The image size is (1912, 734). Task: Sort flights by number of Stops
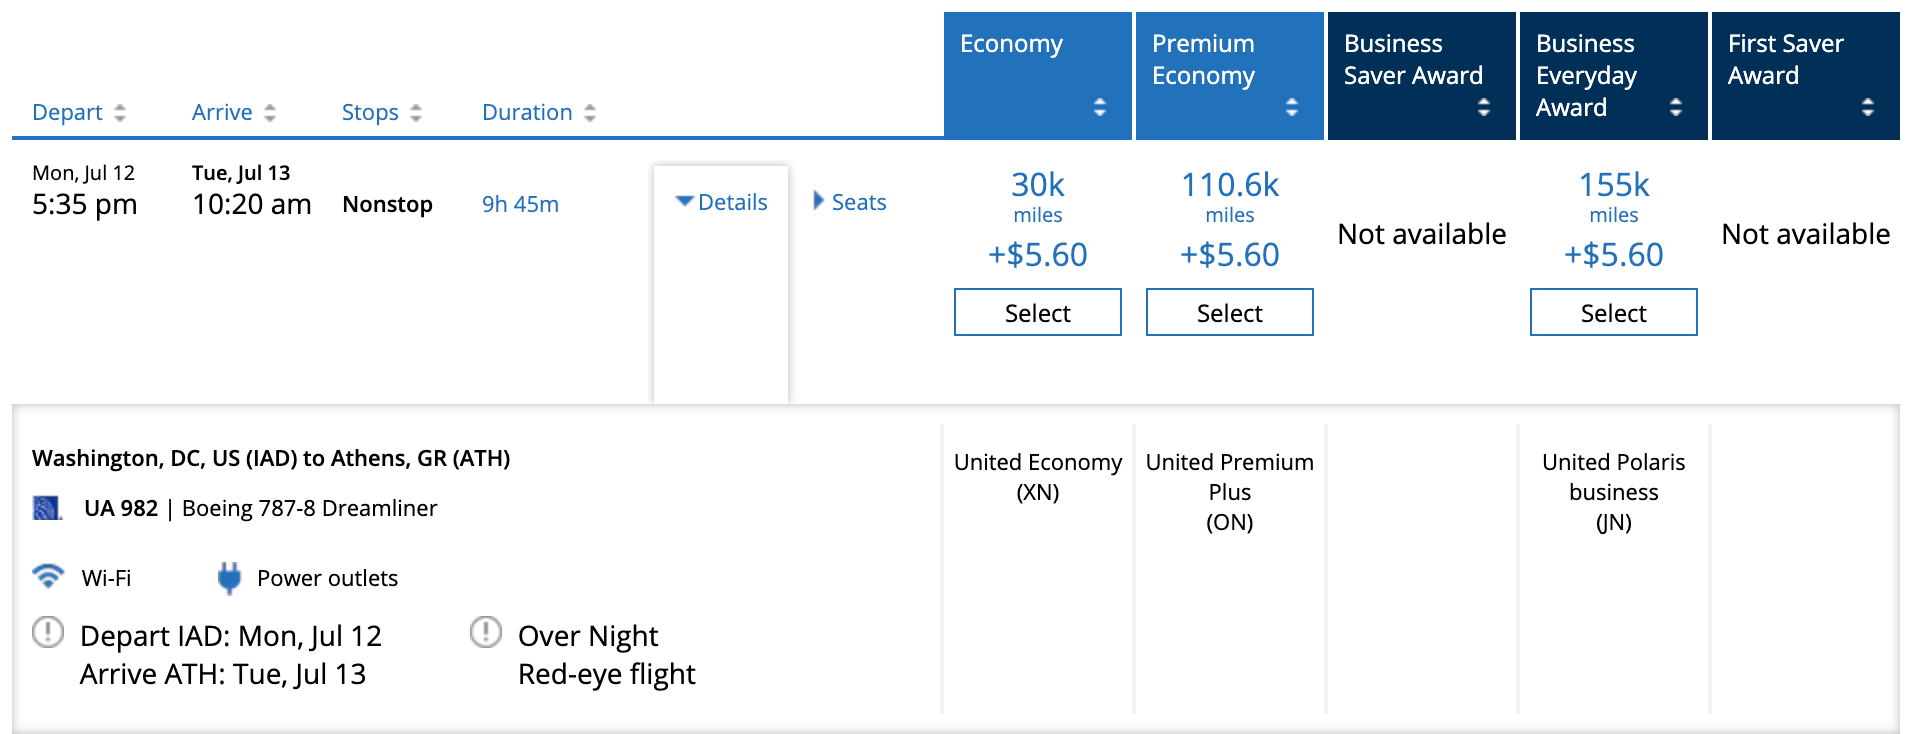pyautogui.click(x=381, y=112)
